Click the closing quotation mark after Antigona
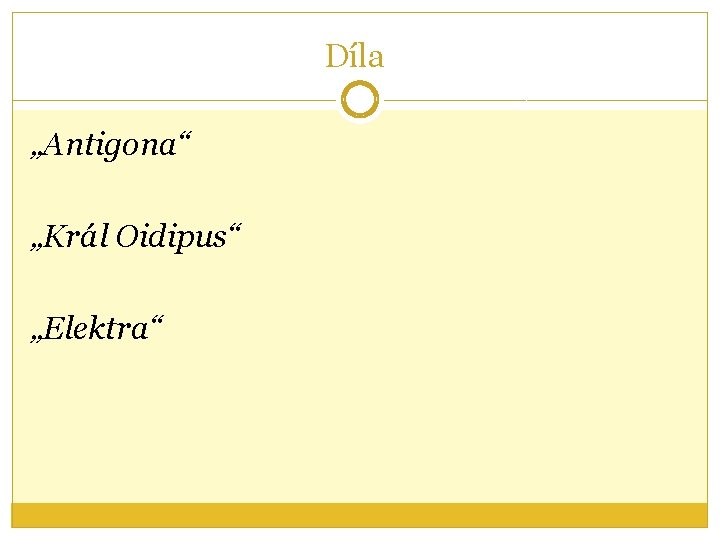 coord(183,139)
